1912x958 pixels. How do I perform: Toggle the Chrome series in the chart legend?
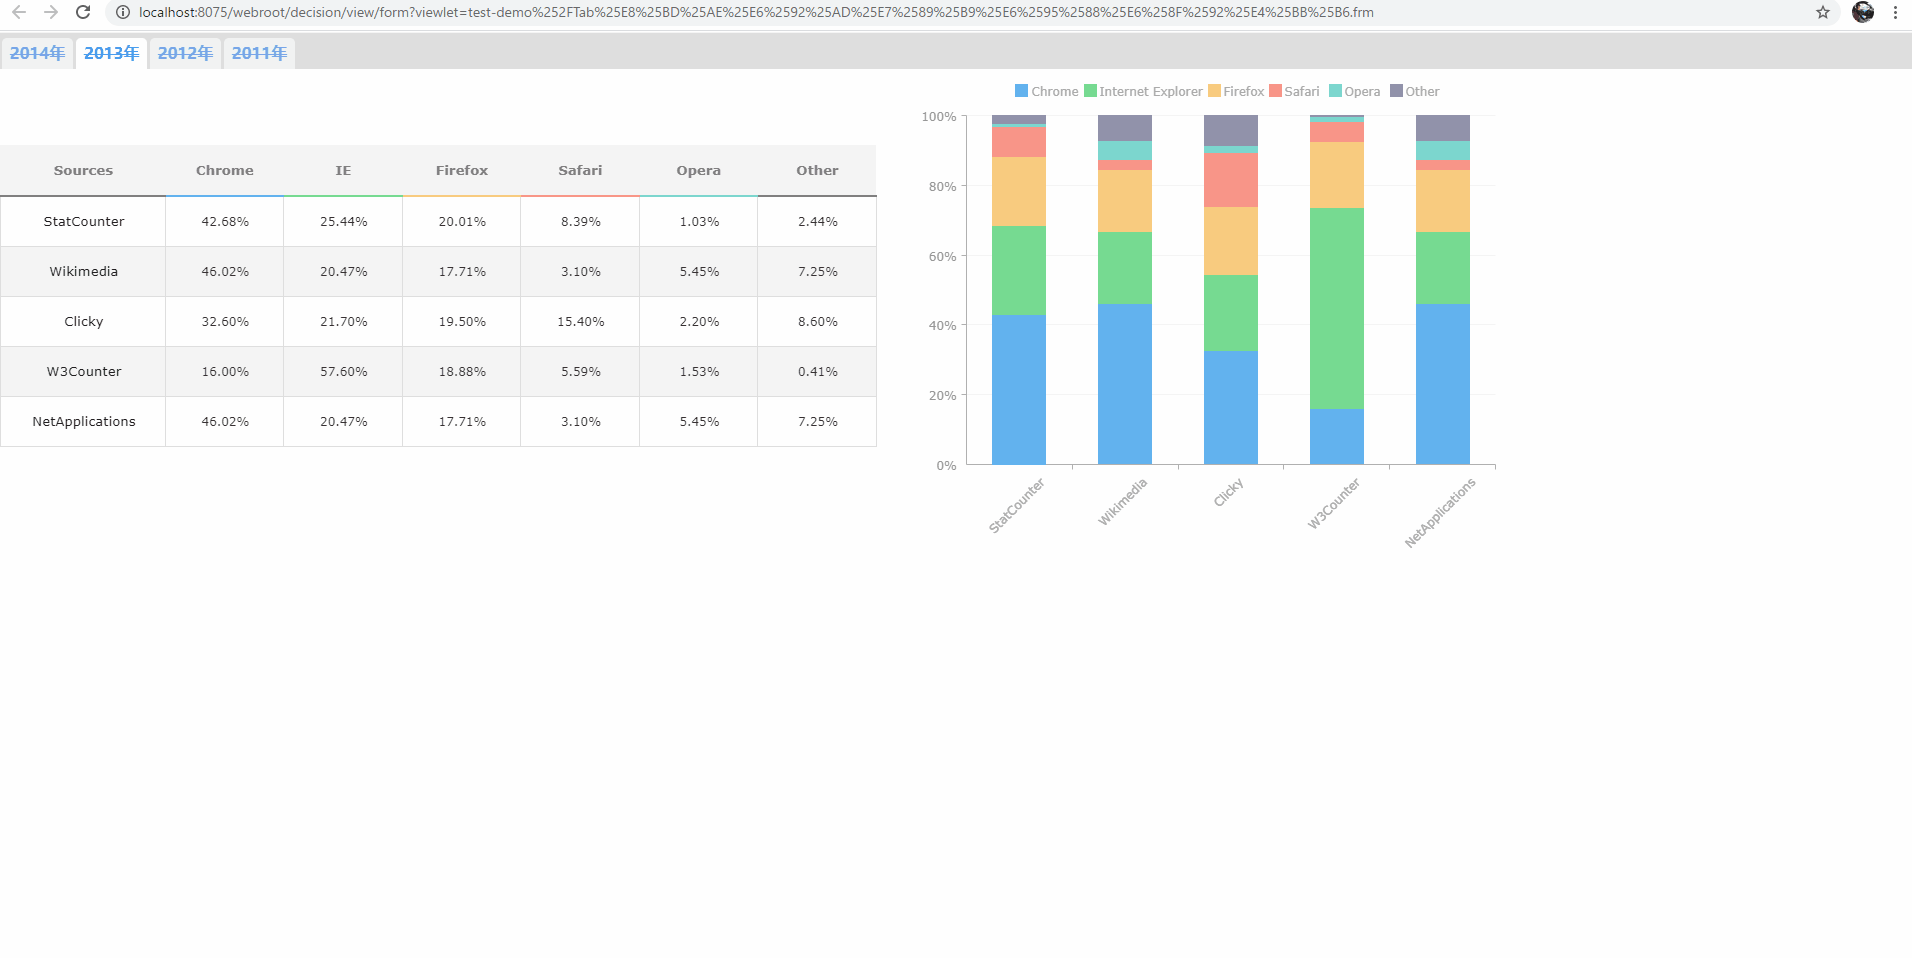[x=1047, y=91]
